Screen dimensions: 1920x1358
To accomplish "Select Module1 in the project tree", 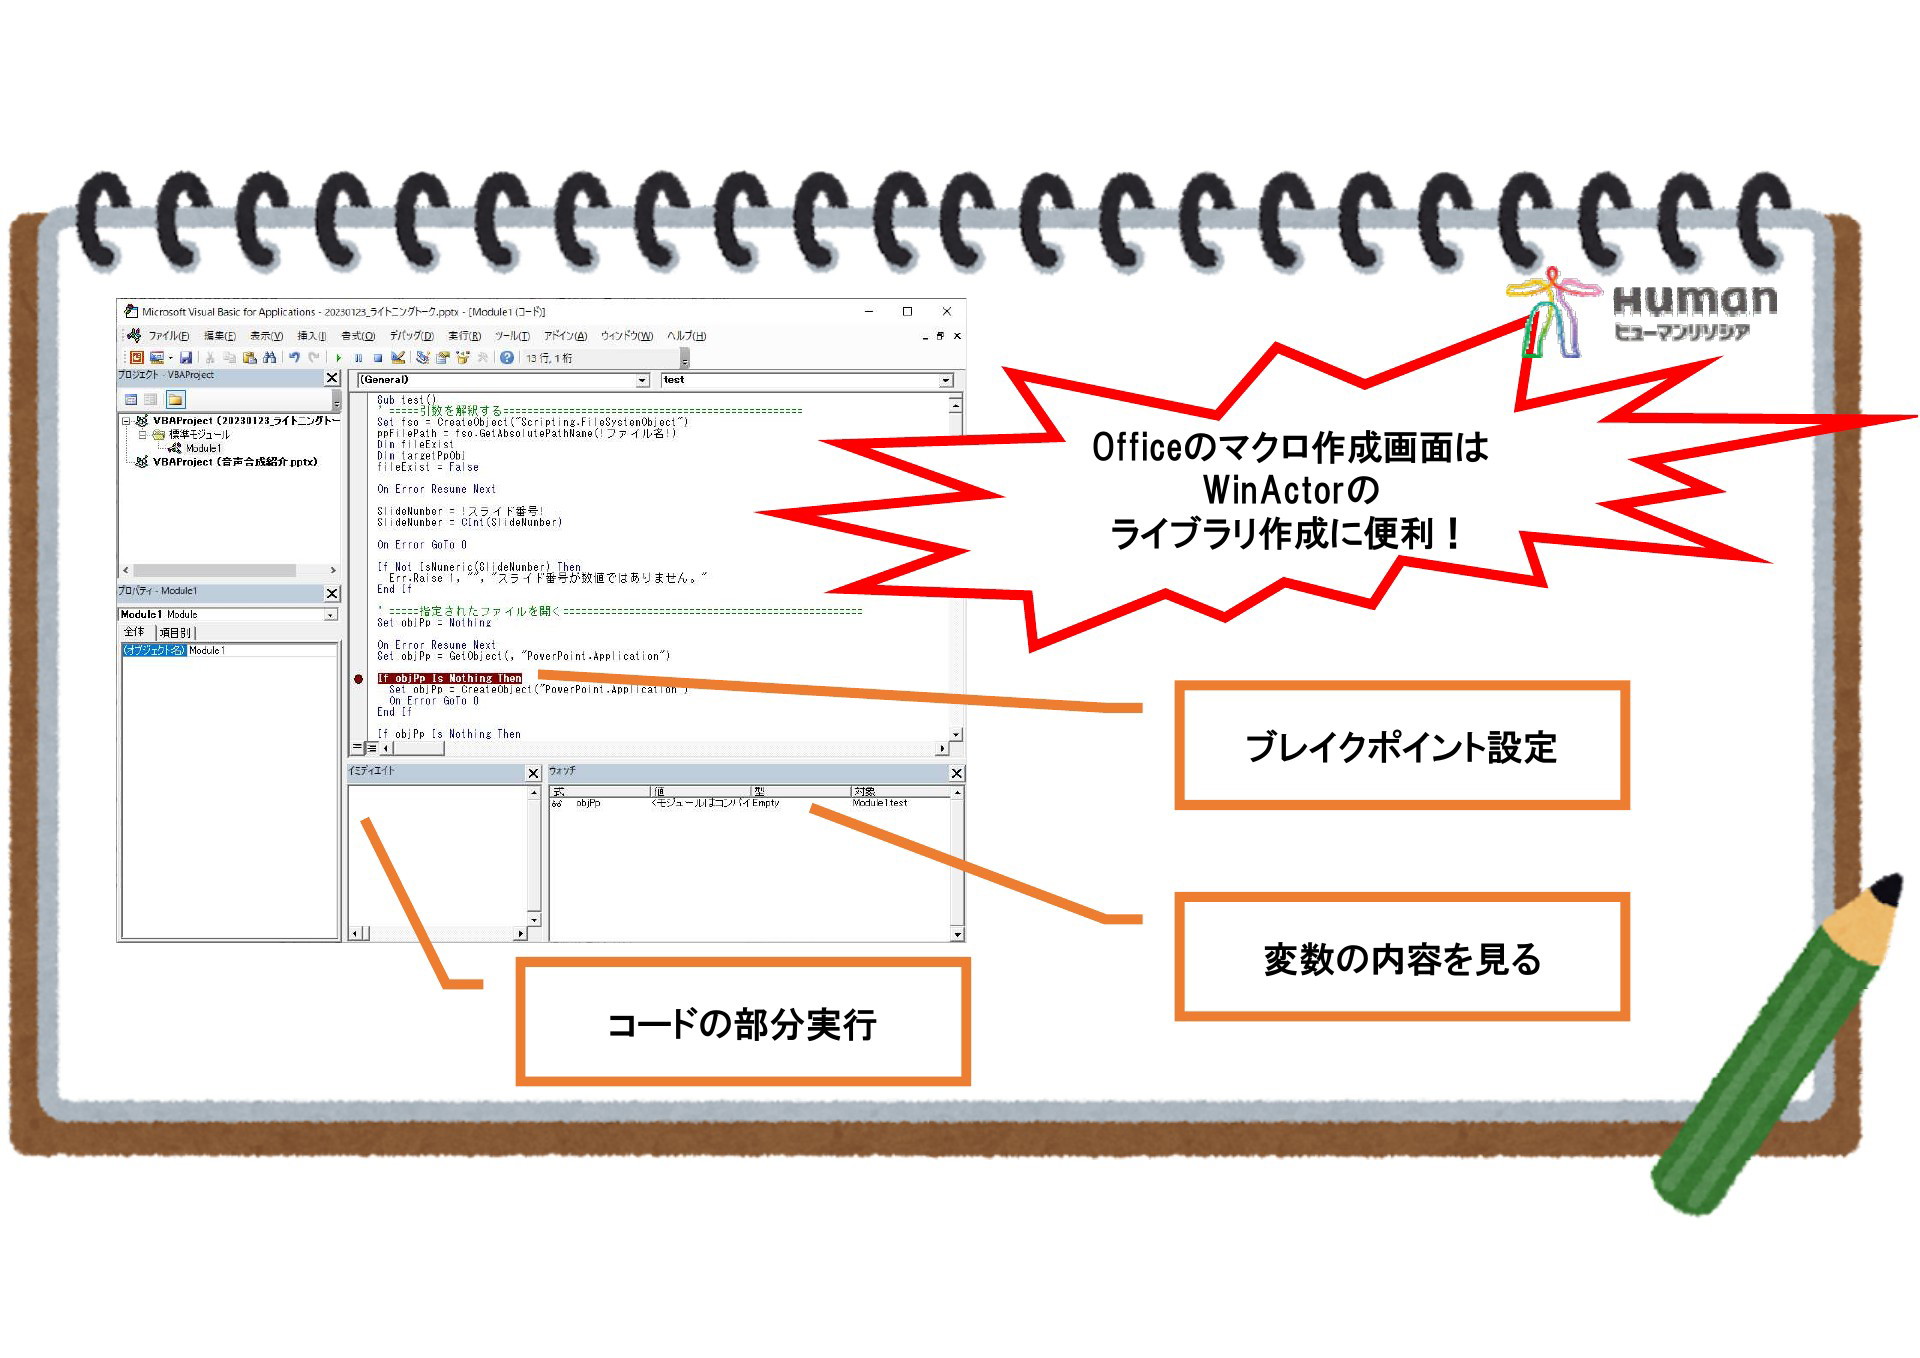I will (x=203, y=449).
